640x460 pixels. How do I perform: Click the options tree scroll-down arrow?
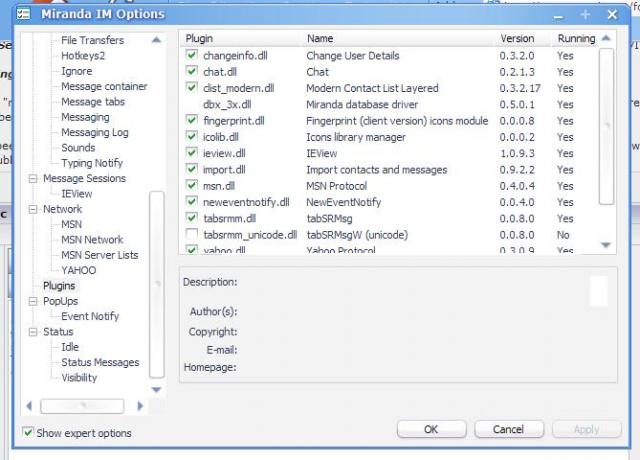pyautogui.click(x=156, y=389)
